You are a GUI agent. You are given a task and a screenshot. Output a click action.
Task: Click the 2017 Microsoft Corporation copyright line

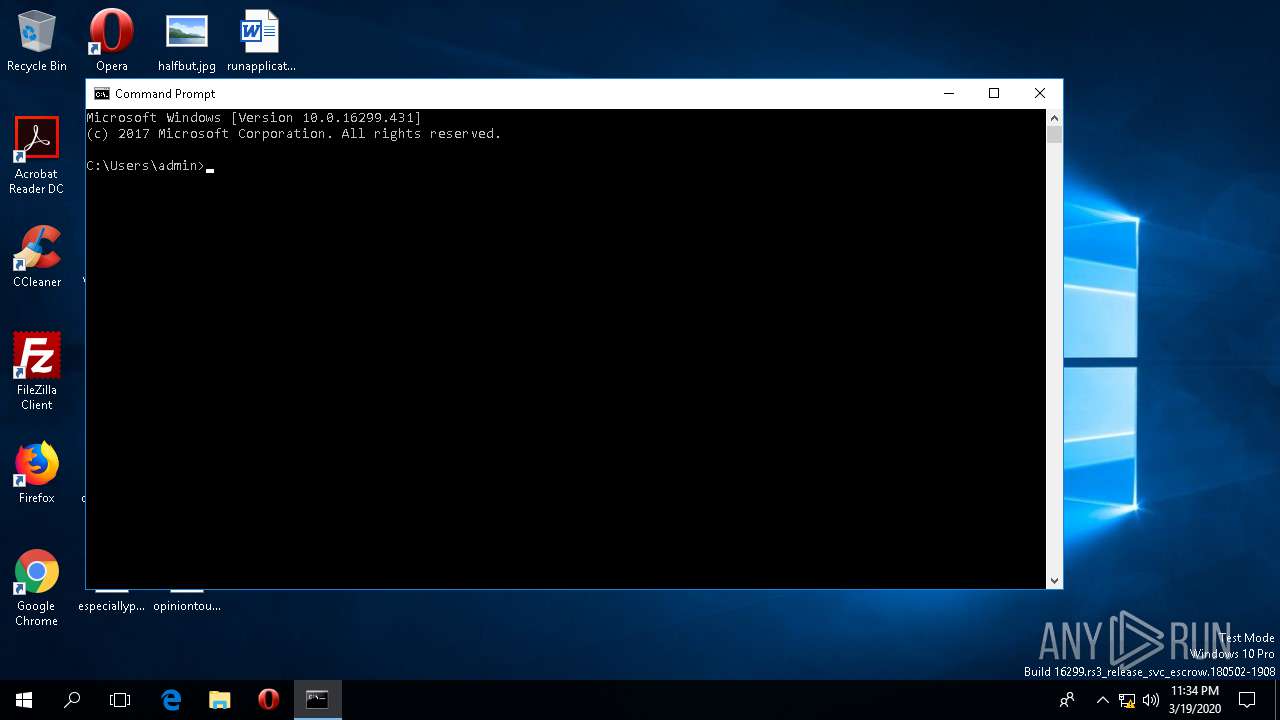[x=294, y=134]
